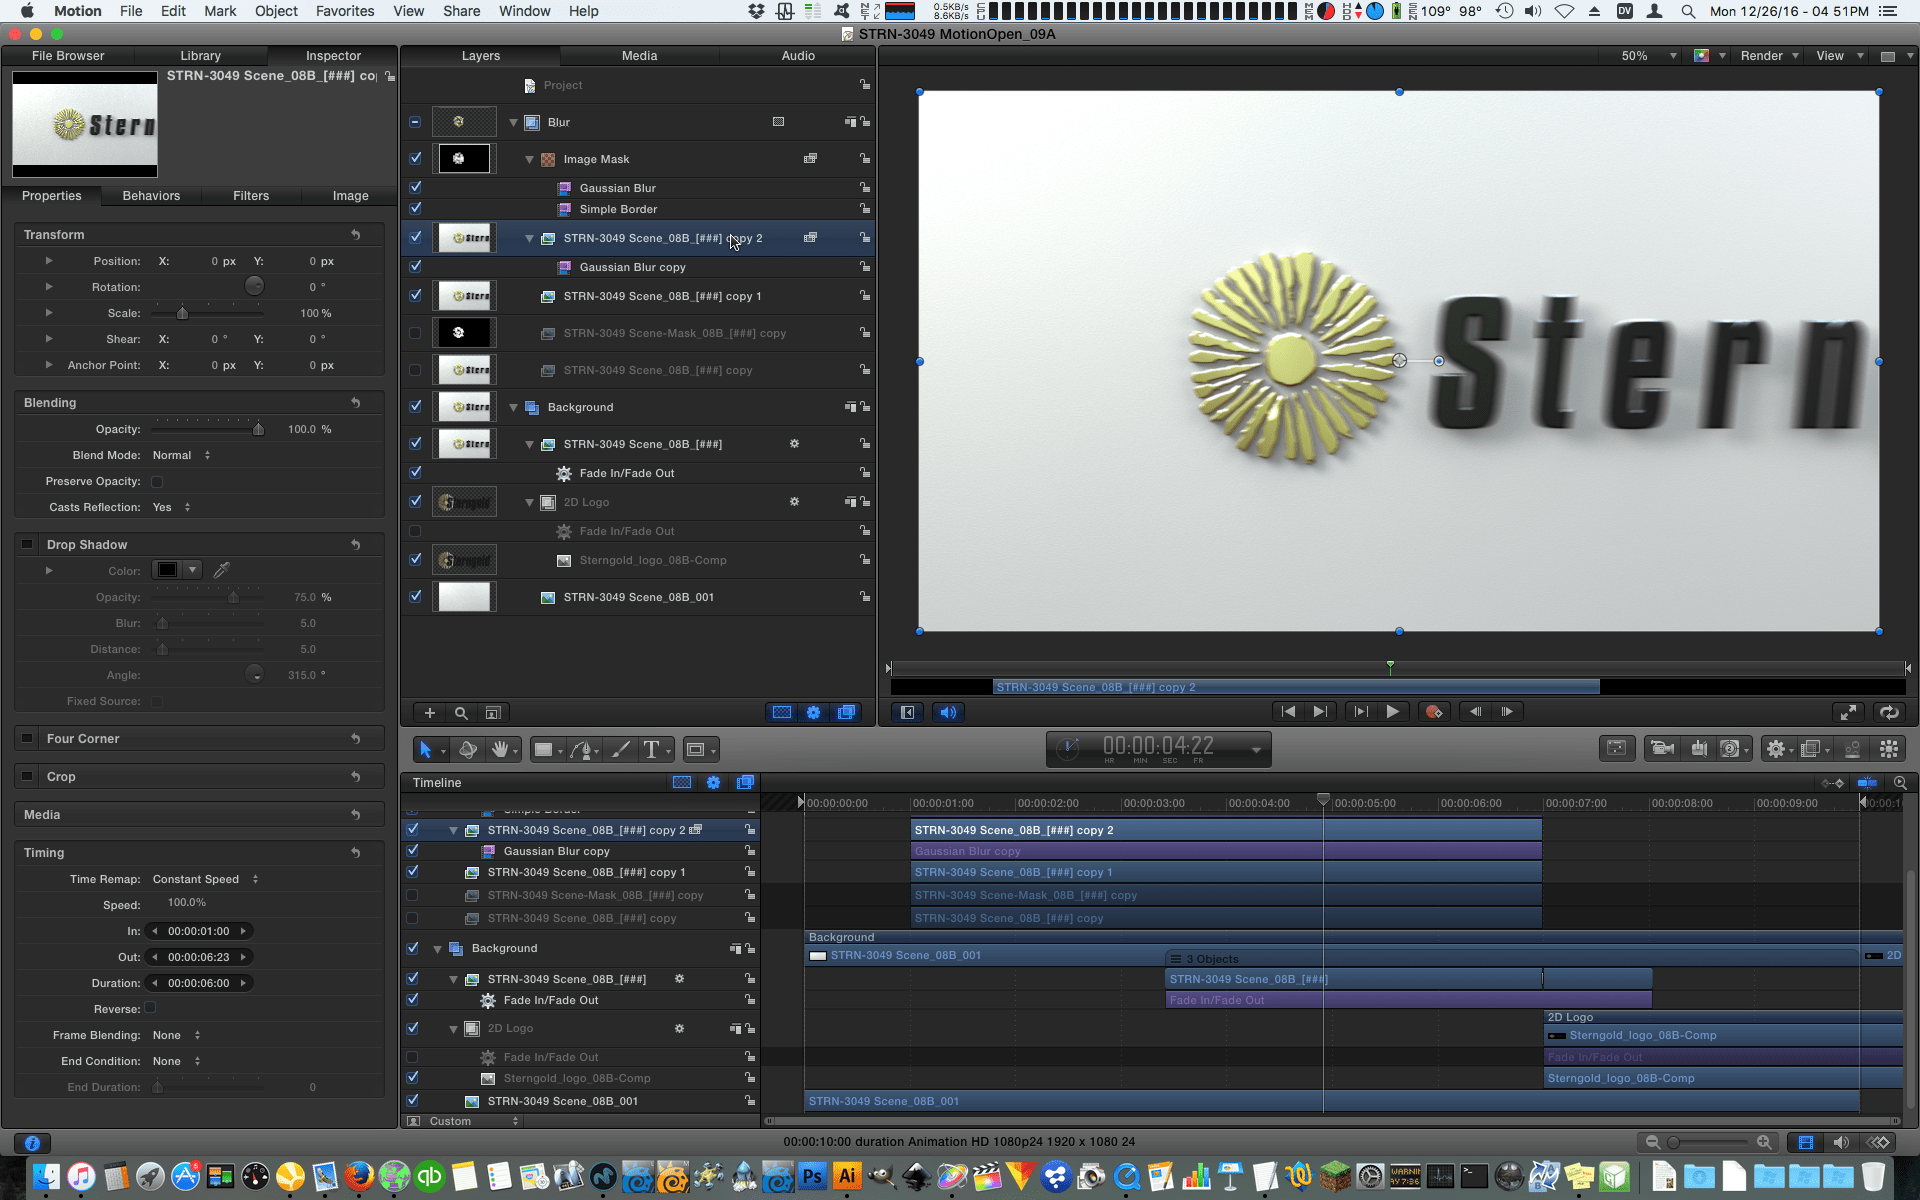Screen dimensions: 1920x1200
Task: Enable the Drop Shadow checkbox
Action: click(28, 545)
